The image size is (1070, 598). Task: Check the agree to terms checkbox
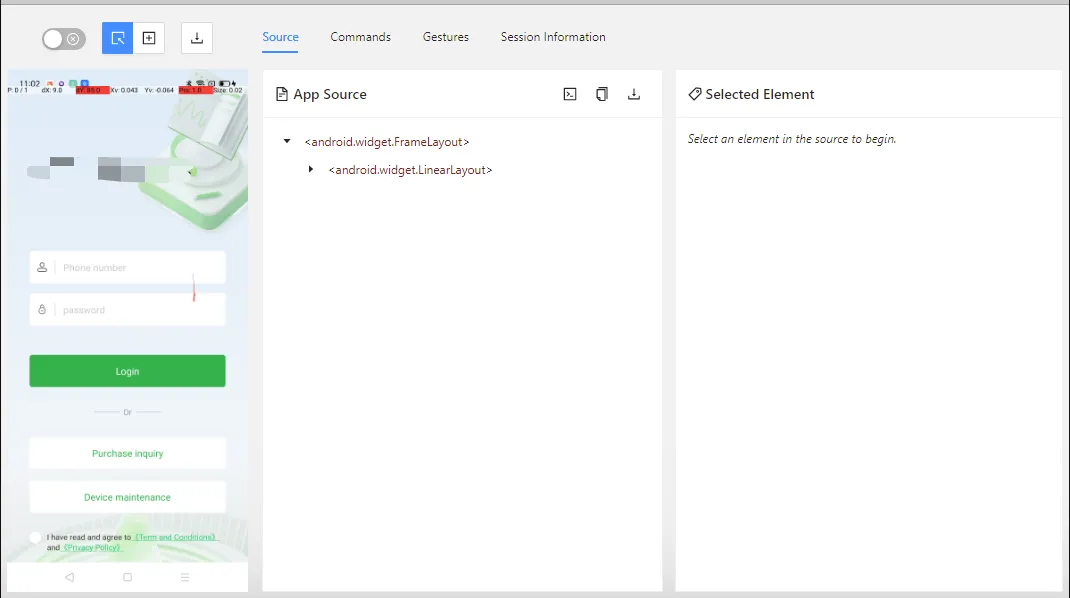point(36,537)
